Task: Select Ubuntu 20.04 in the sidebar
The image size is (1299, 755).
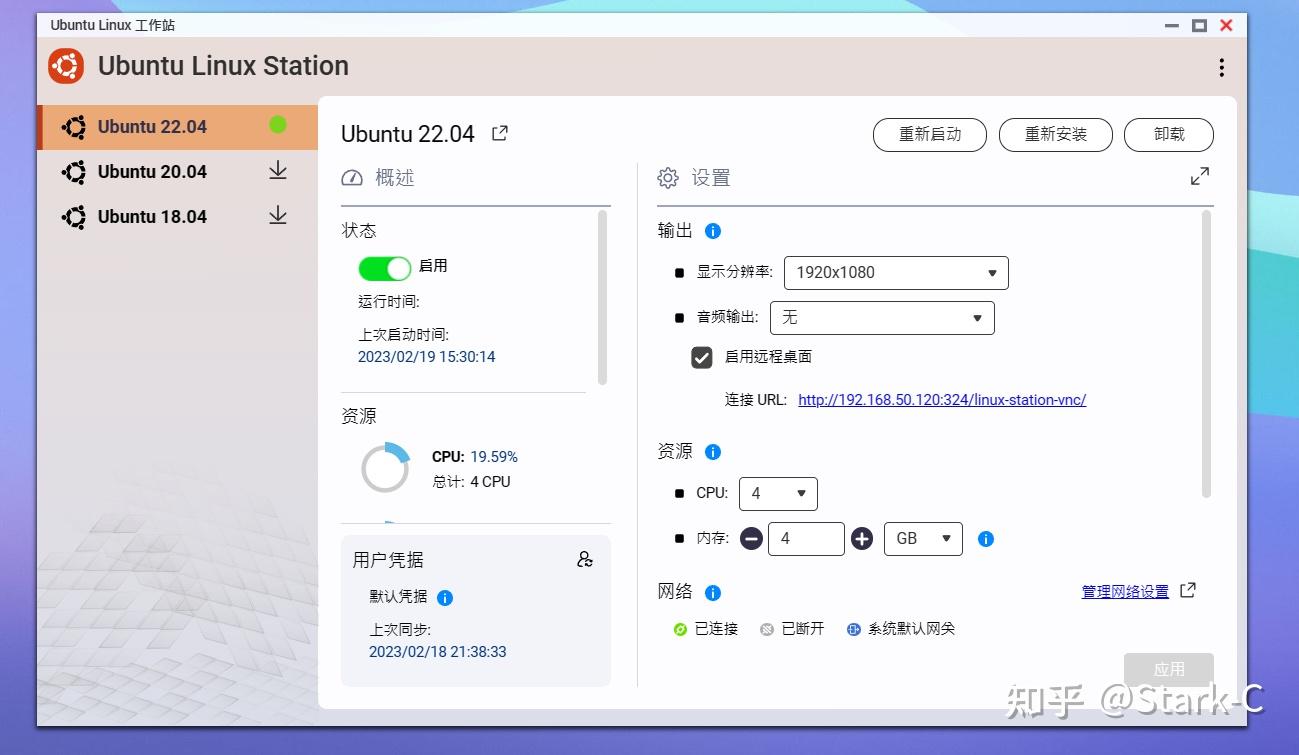Action: [150, 171]
